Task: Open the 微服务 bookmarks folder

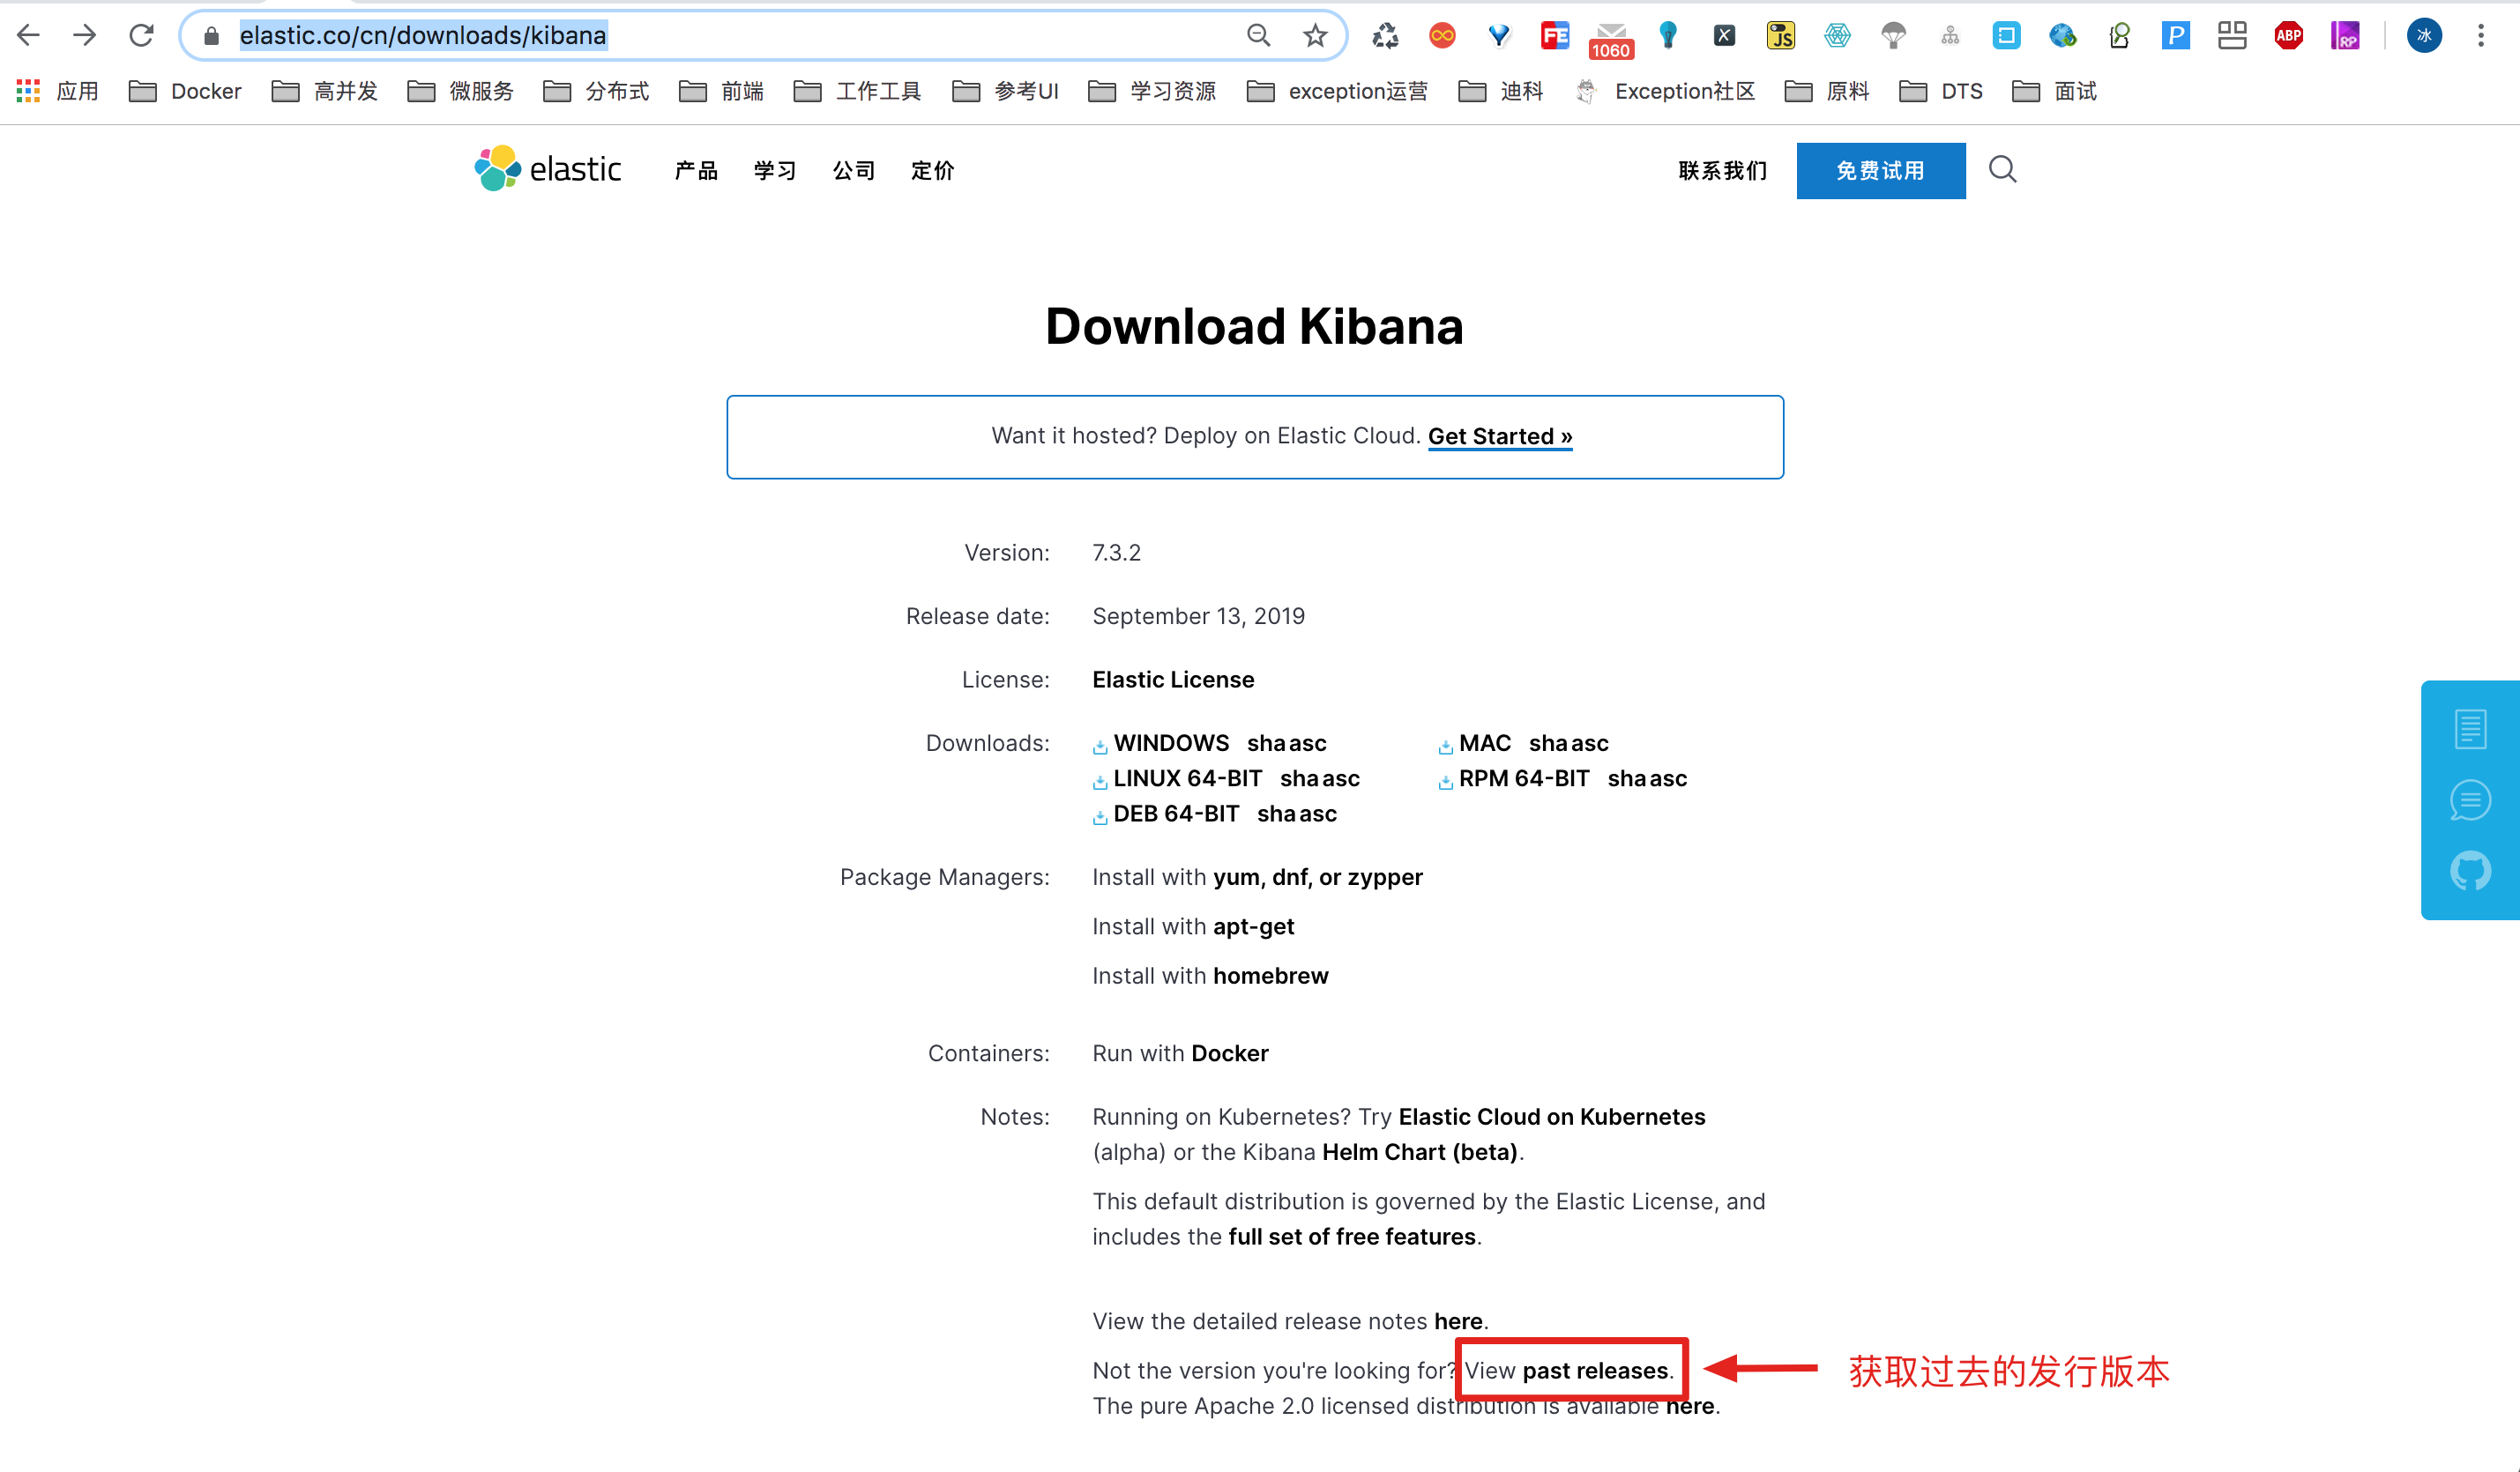Action: (461, 91)
